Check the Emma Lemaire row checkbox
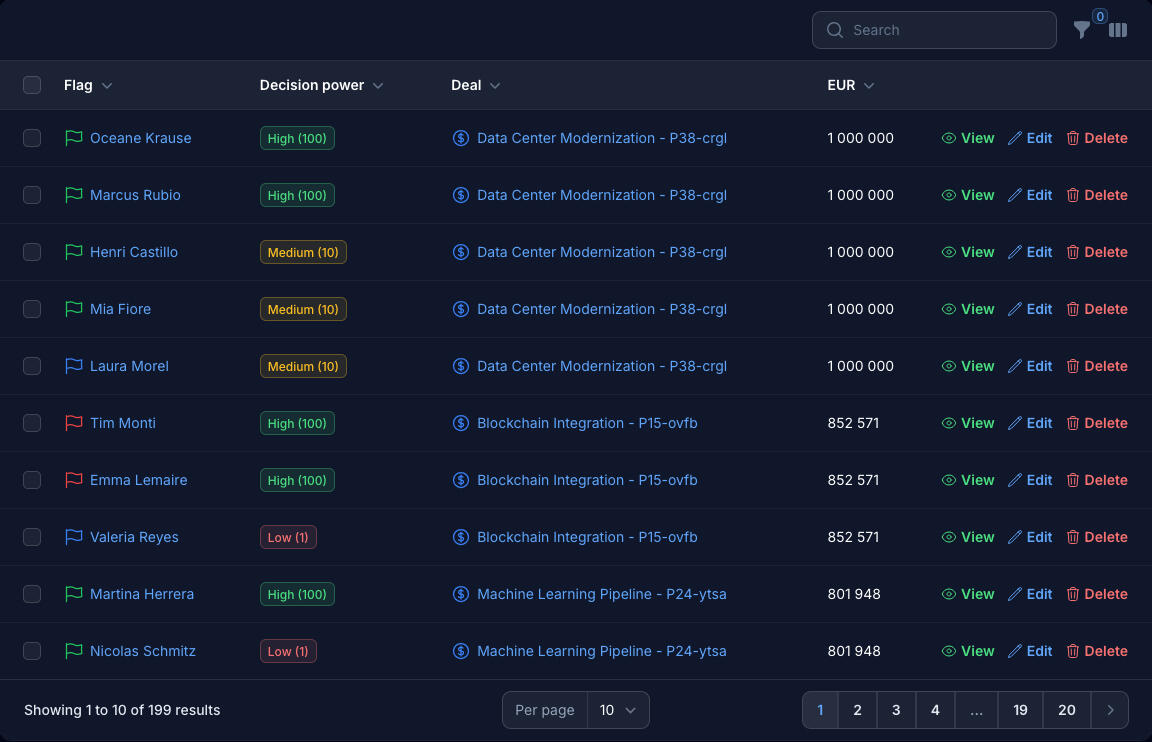Viewport: 1152px width, 742px height. coord(32,480)
